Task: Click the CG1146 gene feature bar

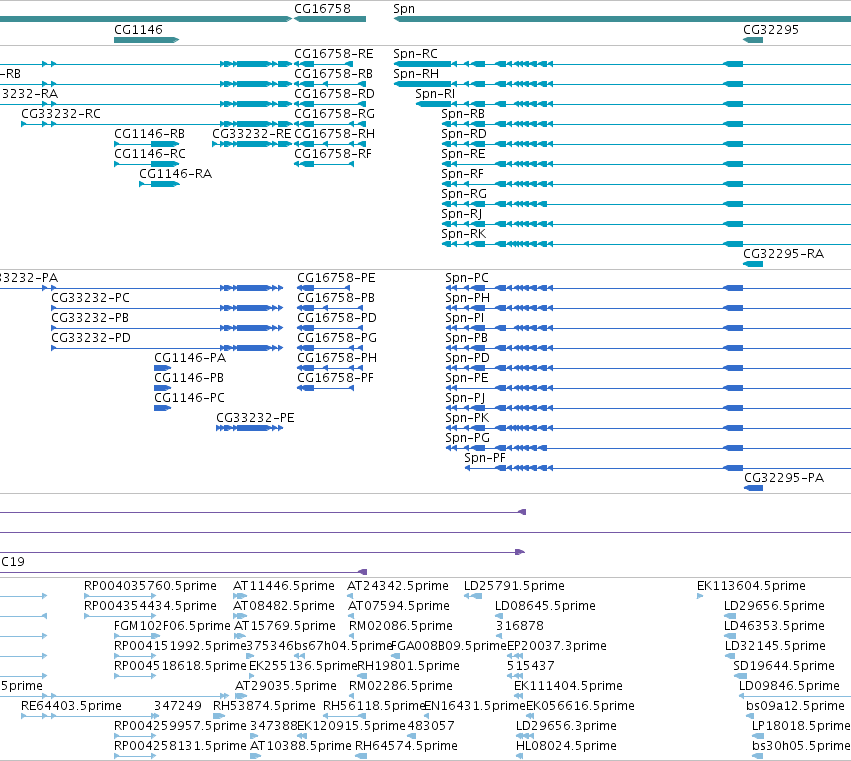Action: click(147, 40)
